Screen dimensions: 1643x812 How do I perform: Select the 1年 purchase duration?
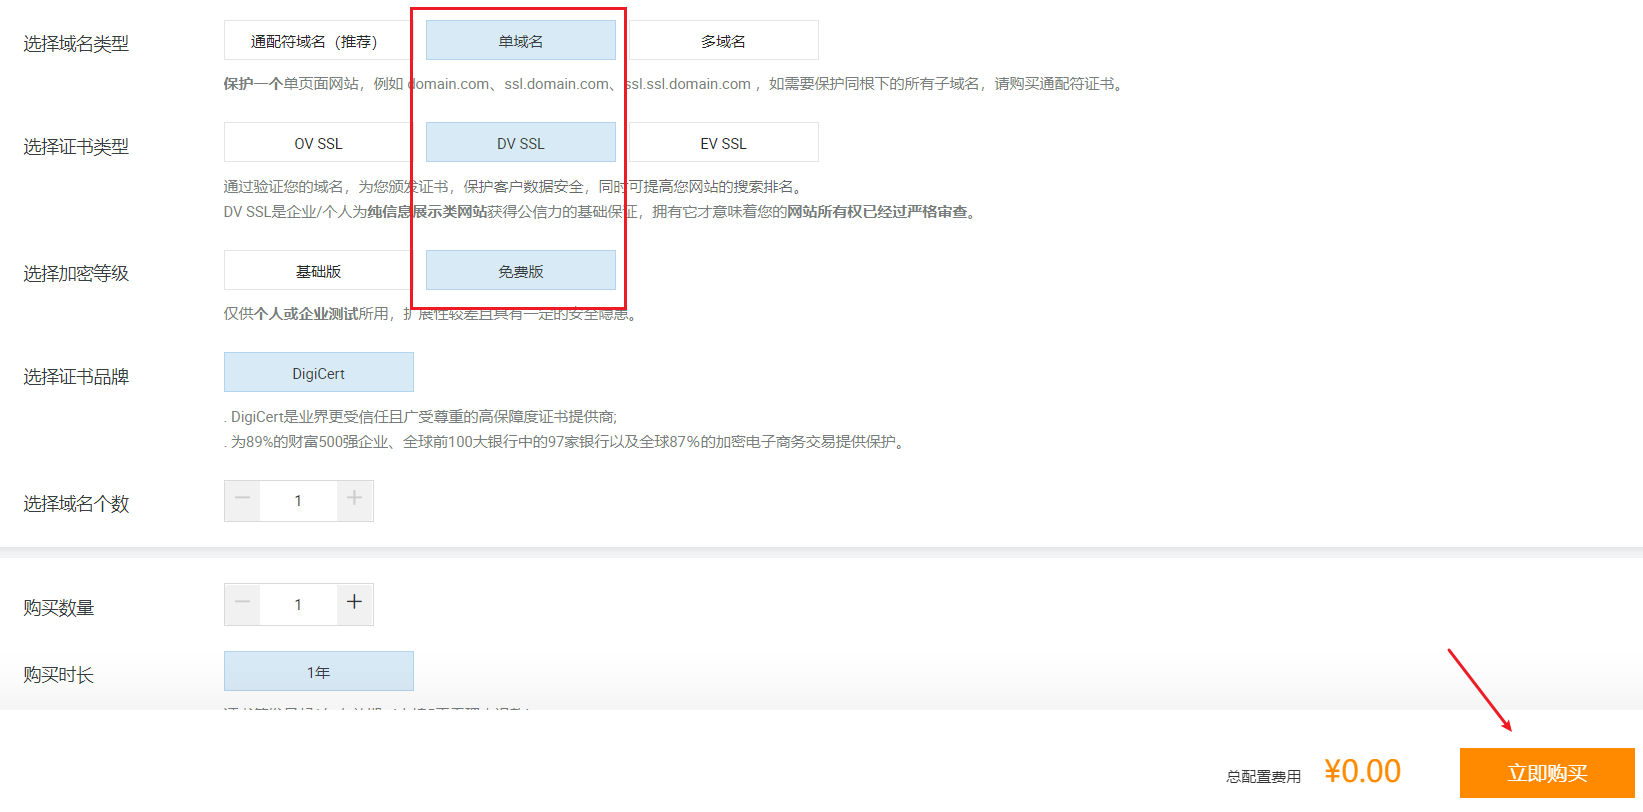tap(318, 672)
